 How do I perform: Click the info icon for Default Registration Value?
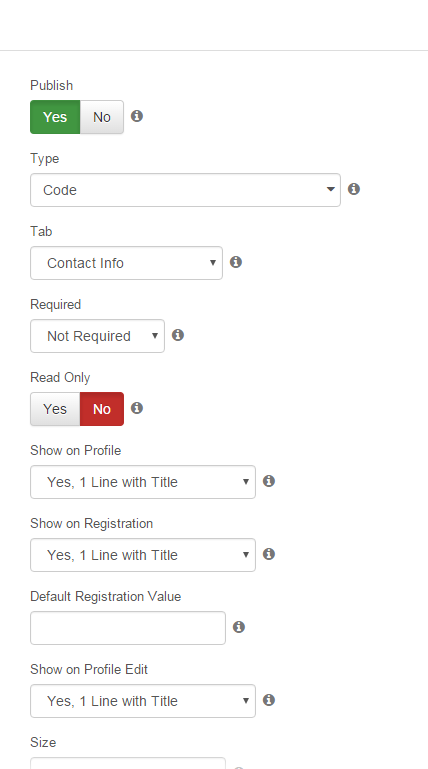239,627
